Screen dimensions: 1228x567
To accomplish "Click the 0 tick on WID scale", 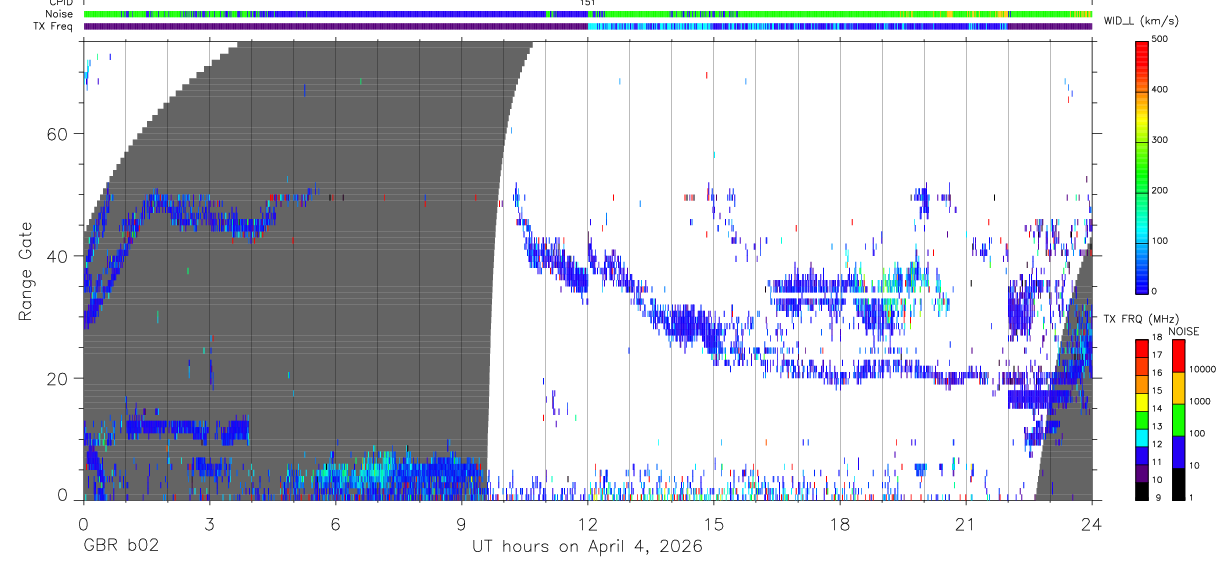I will pos(1155,291).
